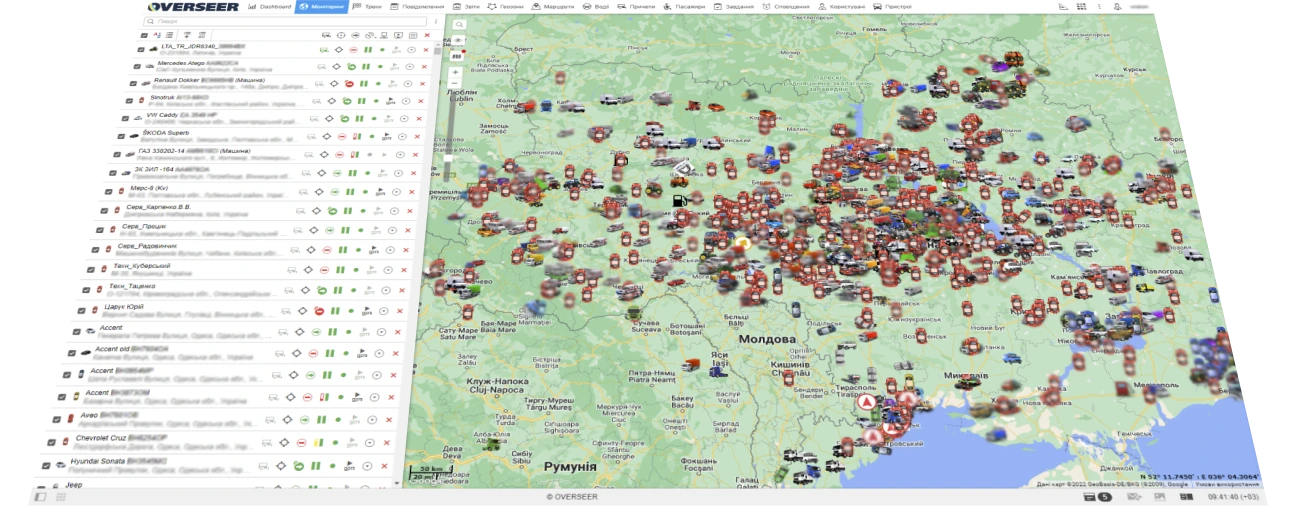Screen dimensions: 1296x506
Task: Click the GPS flag icon in Техн_Куберський row
Action: pyautogui.click(x=374, y=271)
